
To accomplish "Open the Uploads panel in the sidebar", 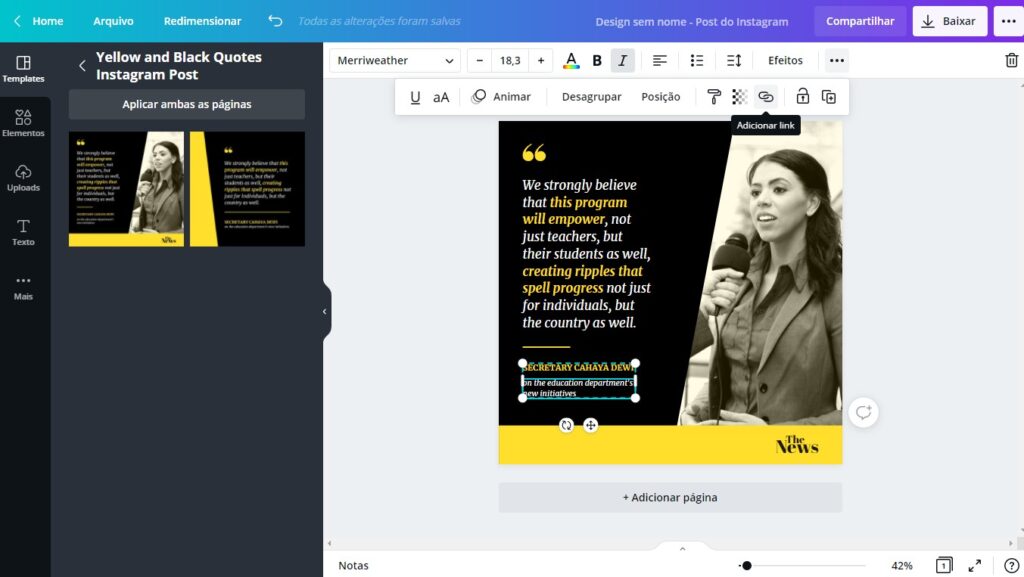I will (23, 178).
